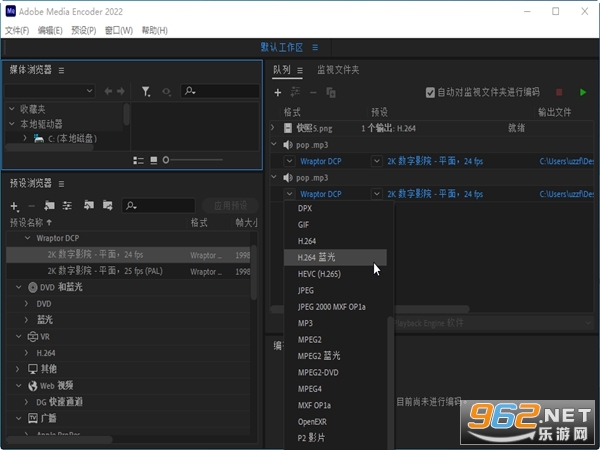
Task: Click the 默认工作区 workspace label
Action: (282, 47)
